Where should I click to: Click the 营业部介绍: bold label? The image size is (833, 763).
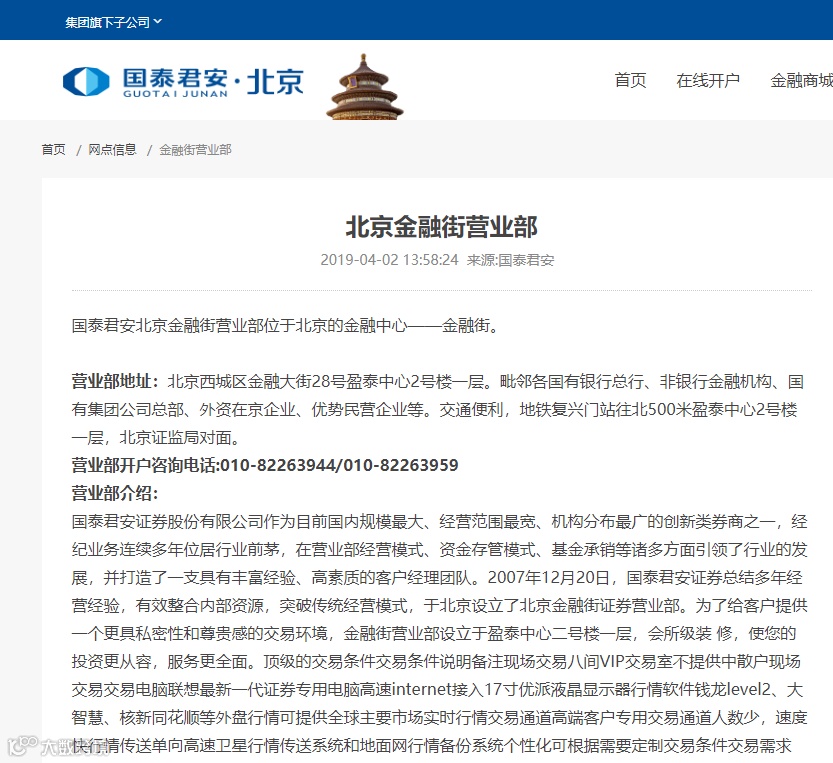point(115,493)
